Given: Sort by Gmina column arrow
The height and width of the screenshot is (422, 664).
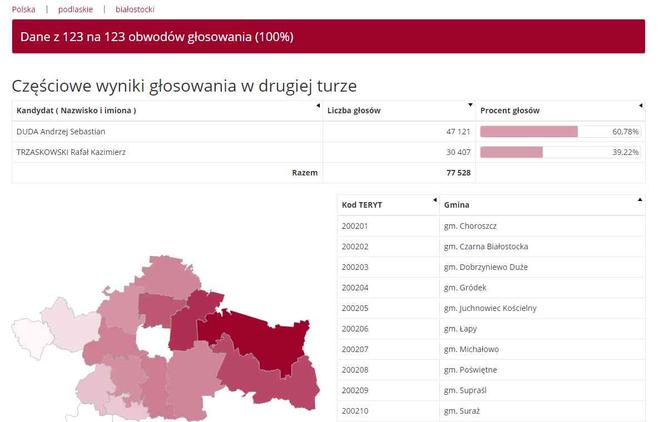Looking at the screenshot, I should coord(640,199).
